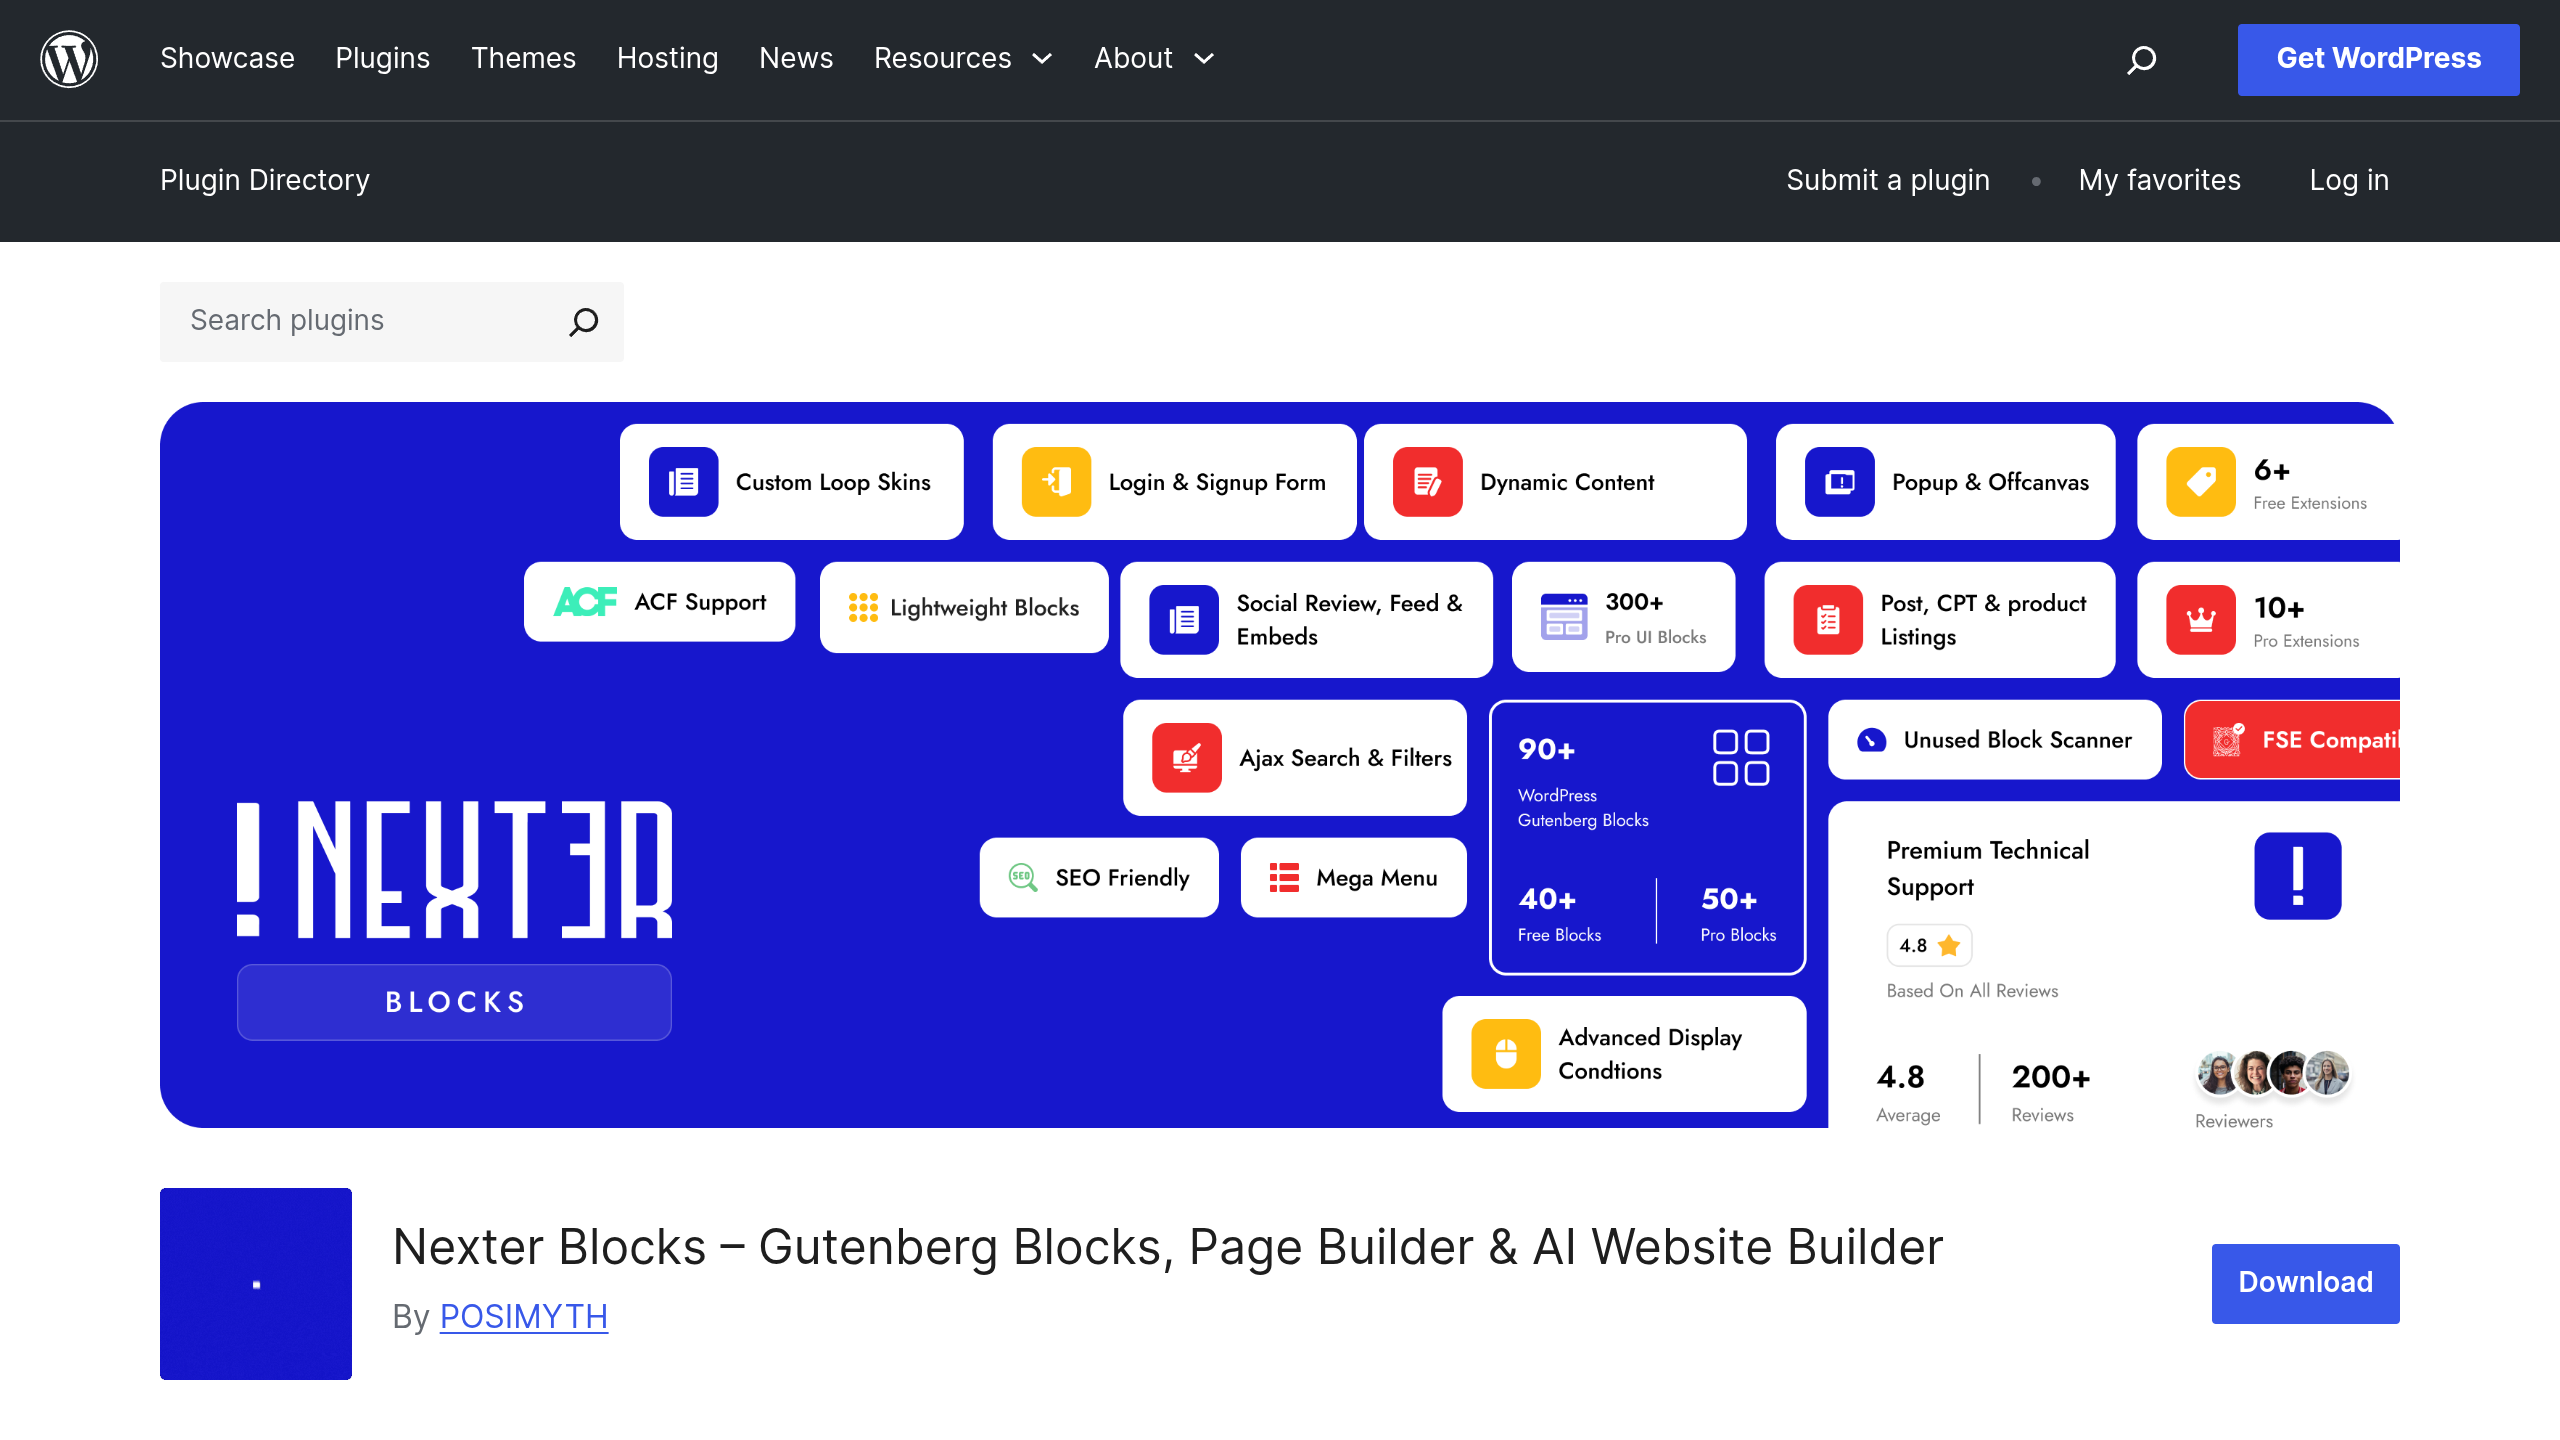Image resolution: width=2560 pixels, height=1440 pixels.
Task: Click the 300+ Pro UI Blocks icon
Action: (x=1564, y=616)
